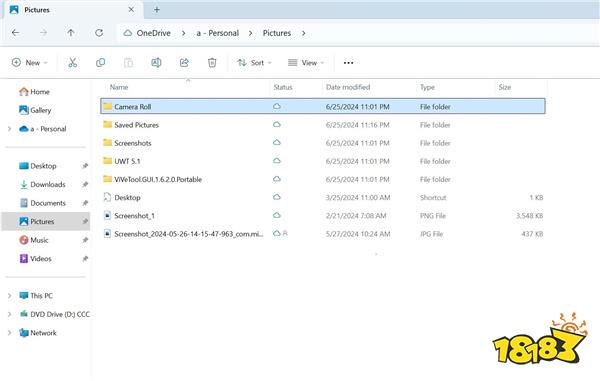Viewport: 600px width, 381px height.
Task: Unpin icon next to Desktop sidebar item
Action: click(x=85, y=166)
